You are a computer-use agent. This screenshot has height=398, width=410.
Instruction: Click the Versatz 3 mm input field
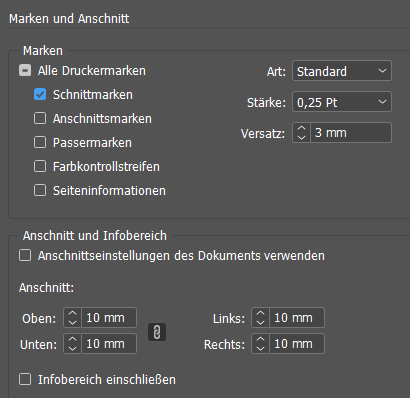tap(351, 133)
